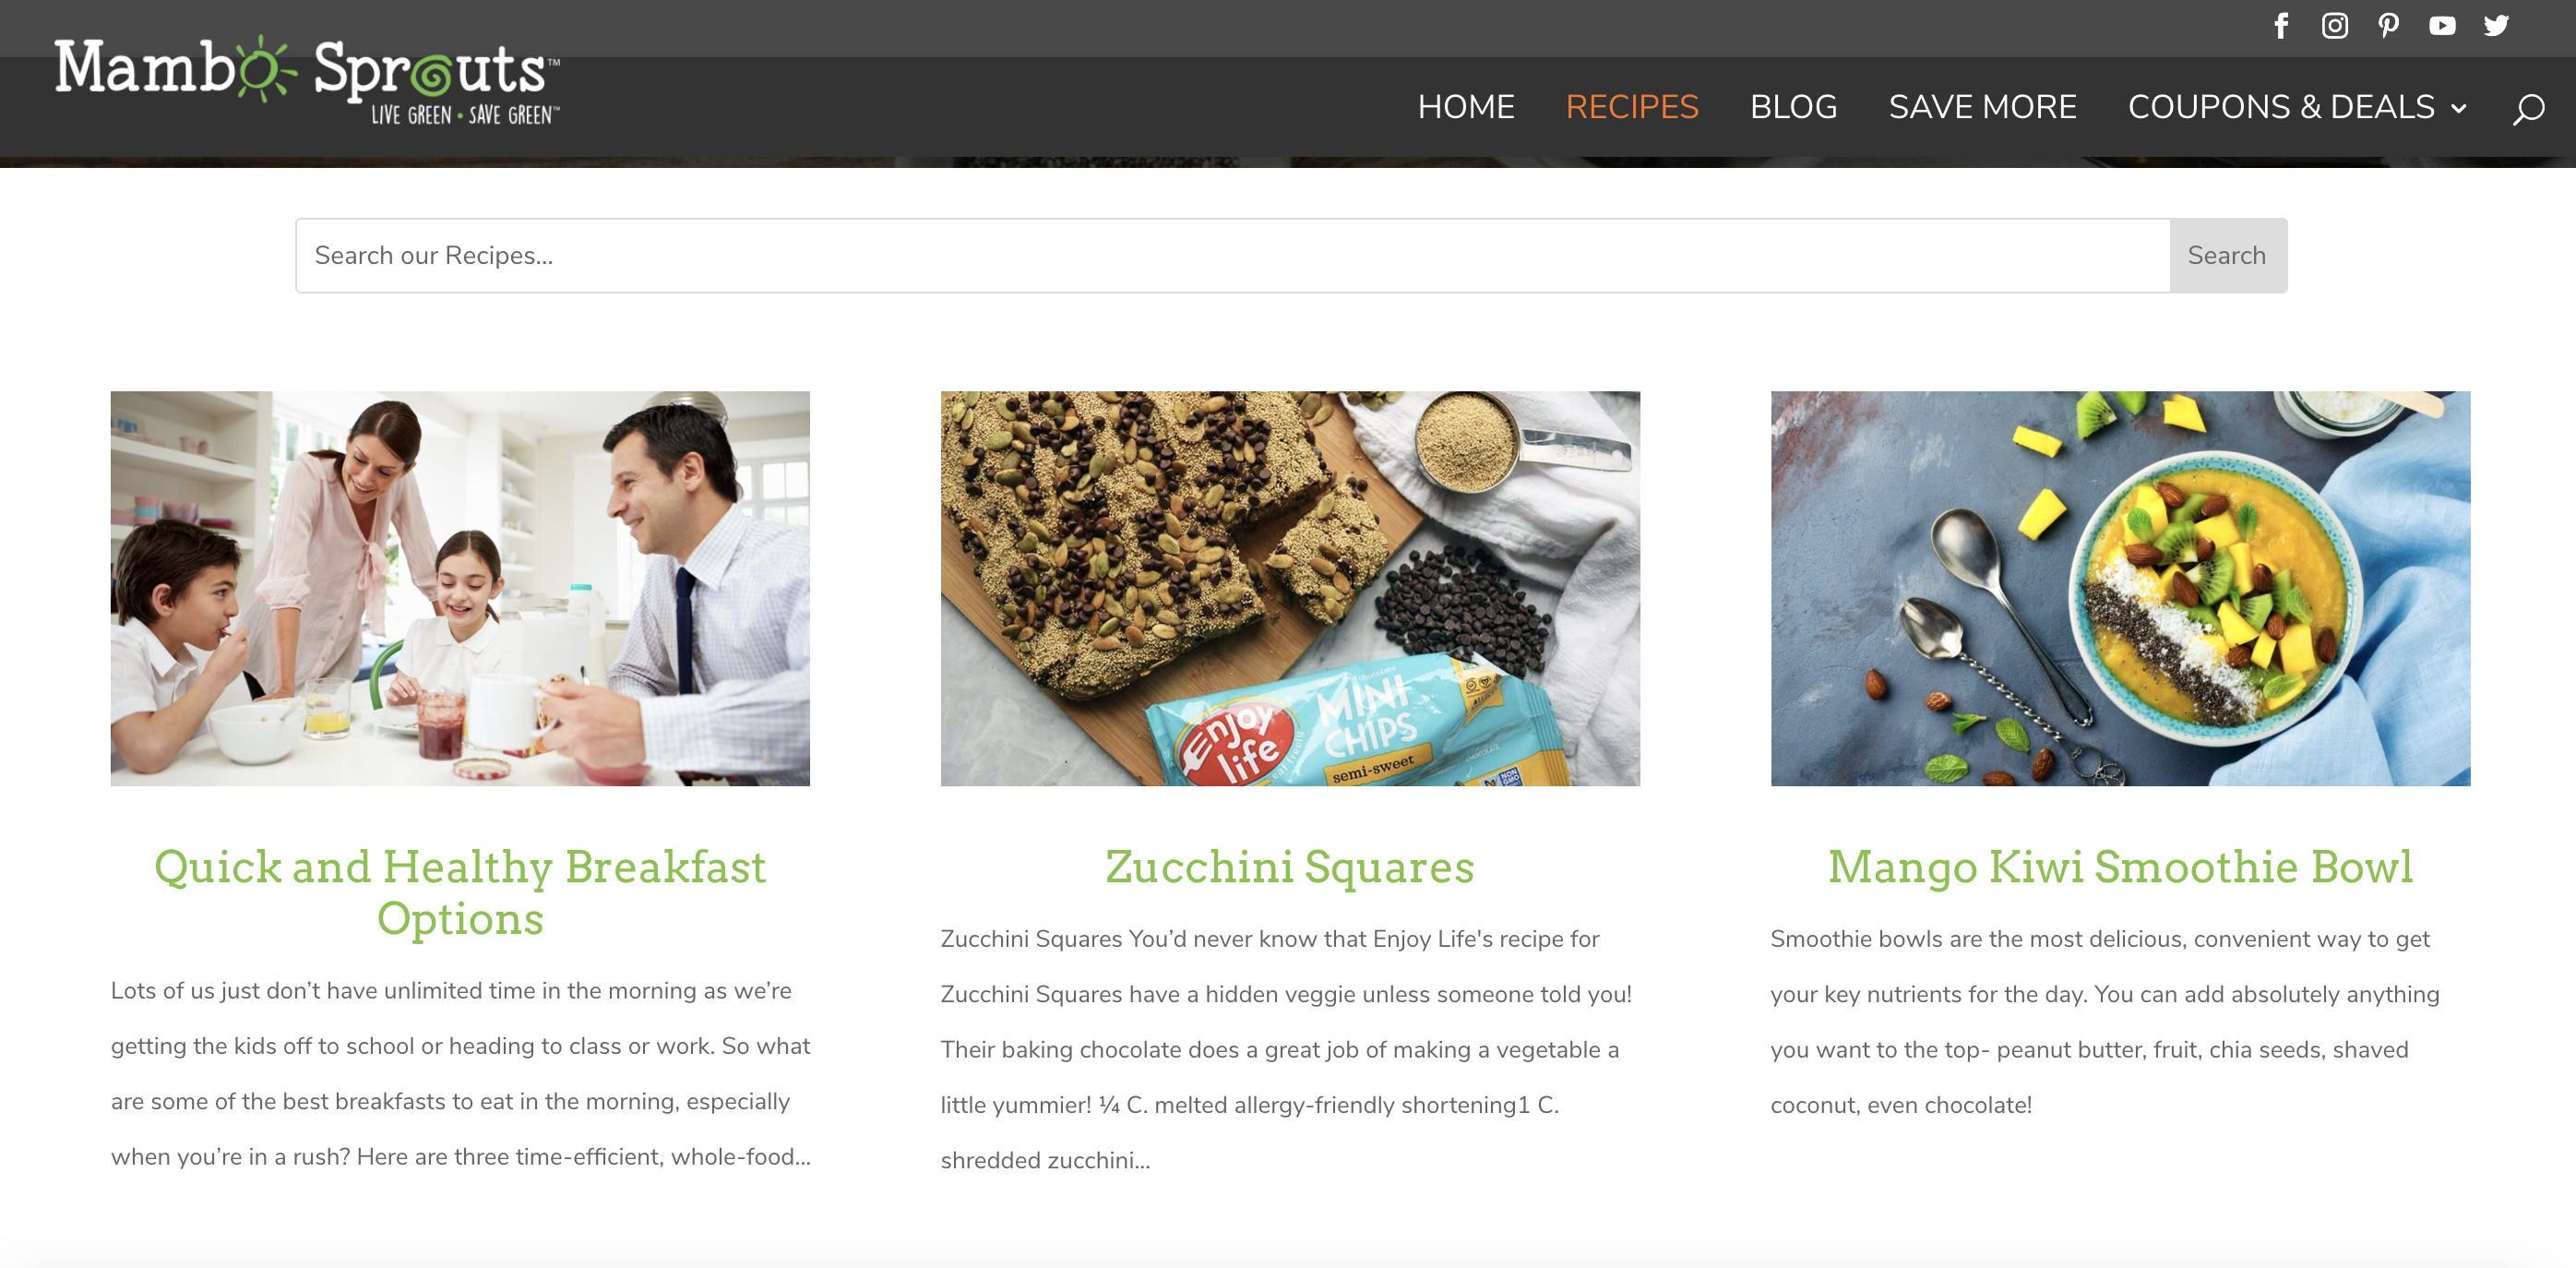Go to the Home menu item
2576x1268 pixels.
pos(1466,107)
